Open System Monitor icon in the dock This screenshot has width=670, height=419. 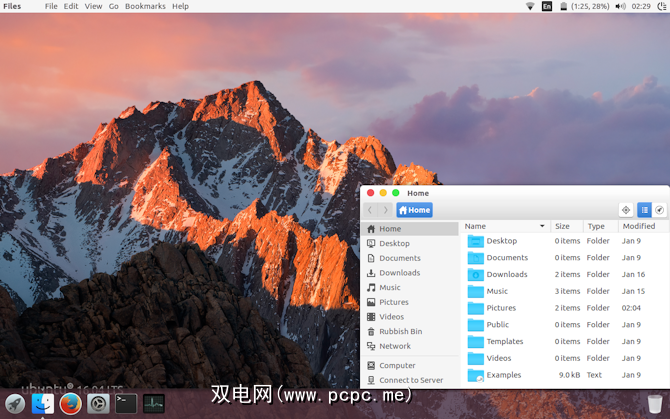click(x=154, y=404)
